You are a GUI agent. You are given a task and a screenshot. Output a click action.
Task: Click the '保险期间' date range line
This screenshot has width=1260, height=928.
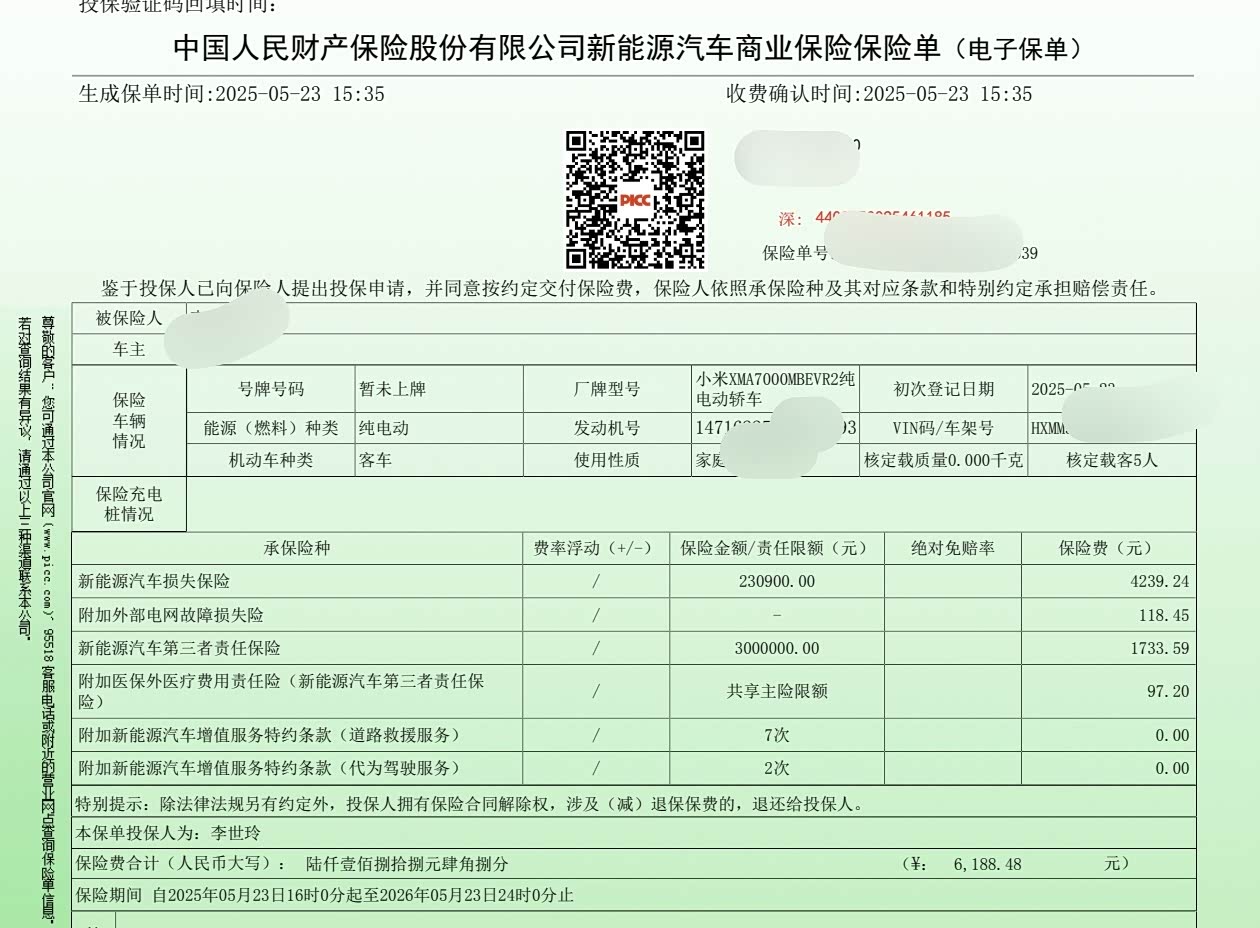coord(325,895)
